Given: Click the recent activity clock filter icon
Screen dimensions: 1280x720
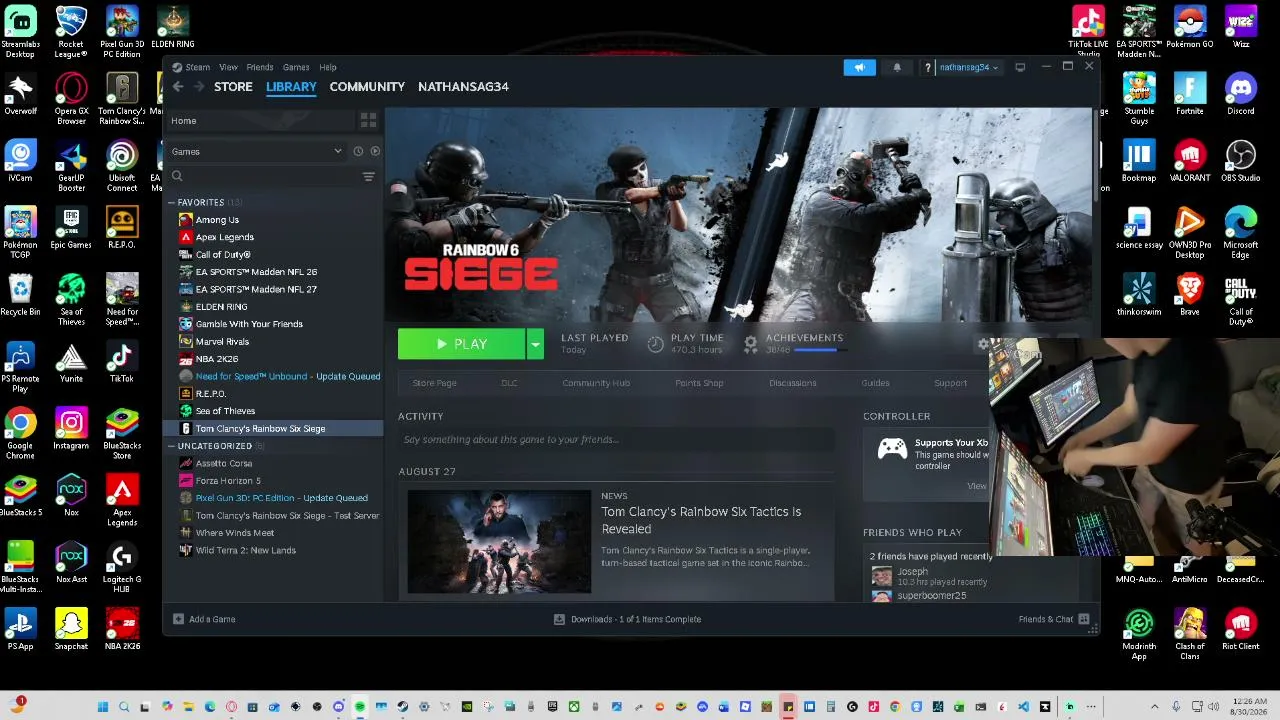Looking at the screenshot, I should 358,152.
